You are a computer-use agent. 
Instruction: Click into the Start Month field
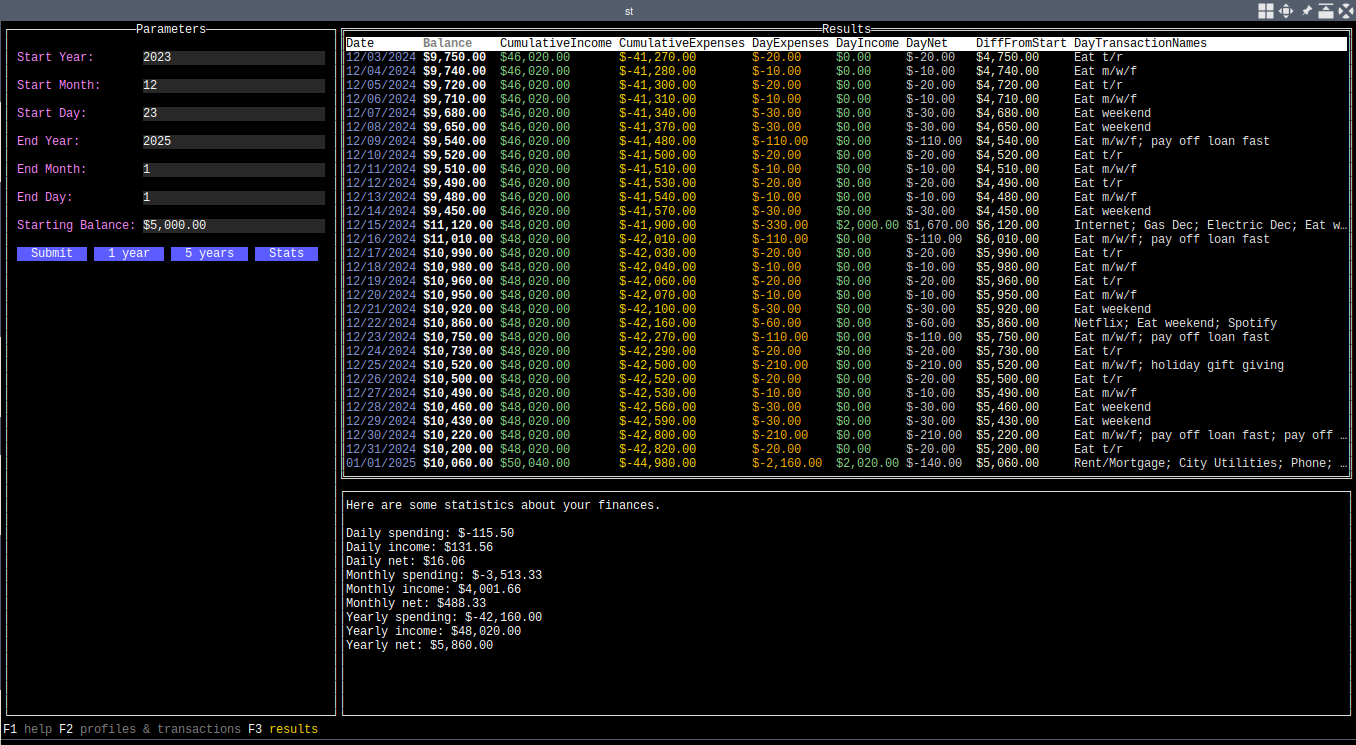click(233, 86)
